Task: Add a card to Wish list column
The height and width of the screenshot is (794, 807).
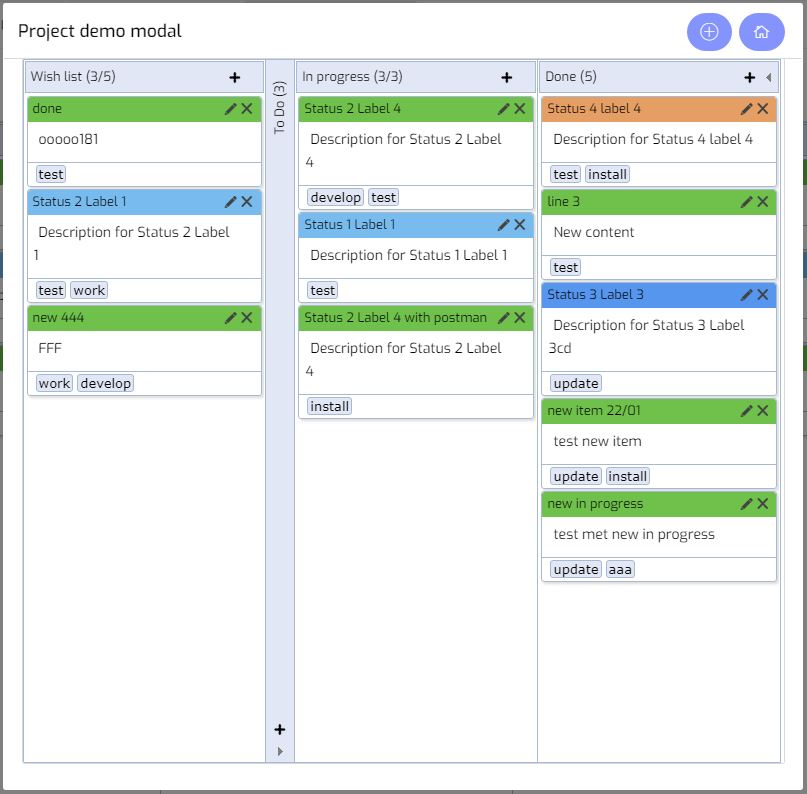Action: 235,77
